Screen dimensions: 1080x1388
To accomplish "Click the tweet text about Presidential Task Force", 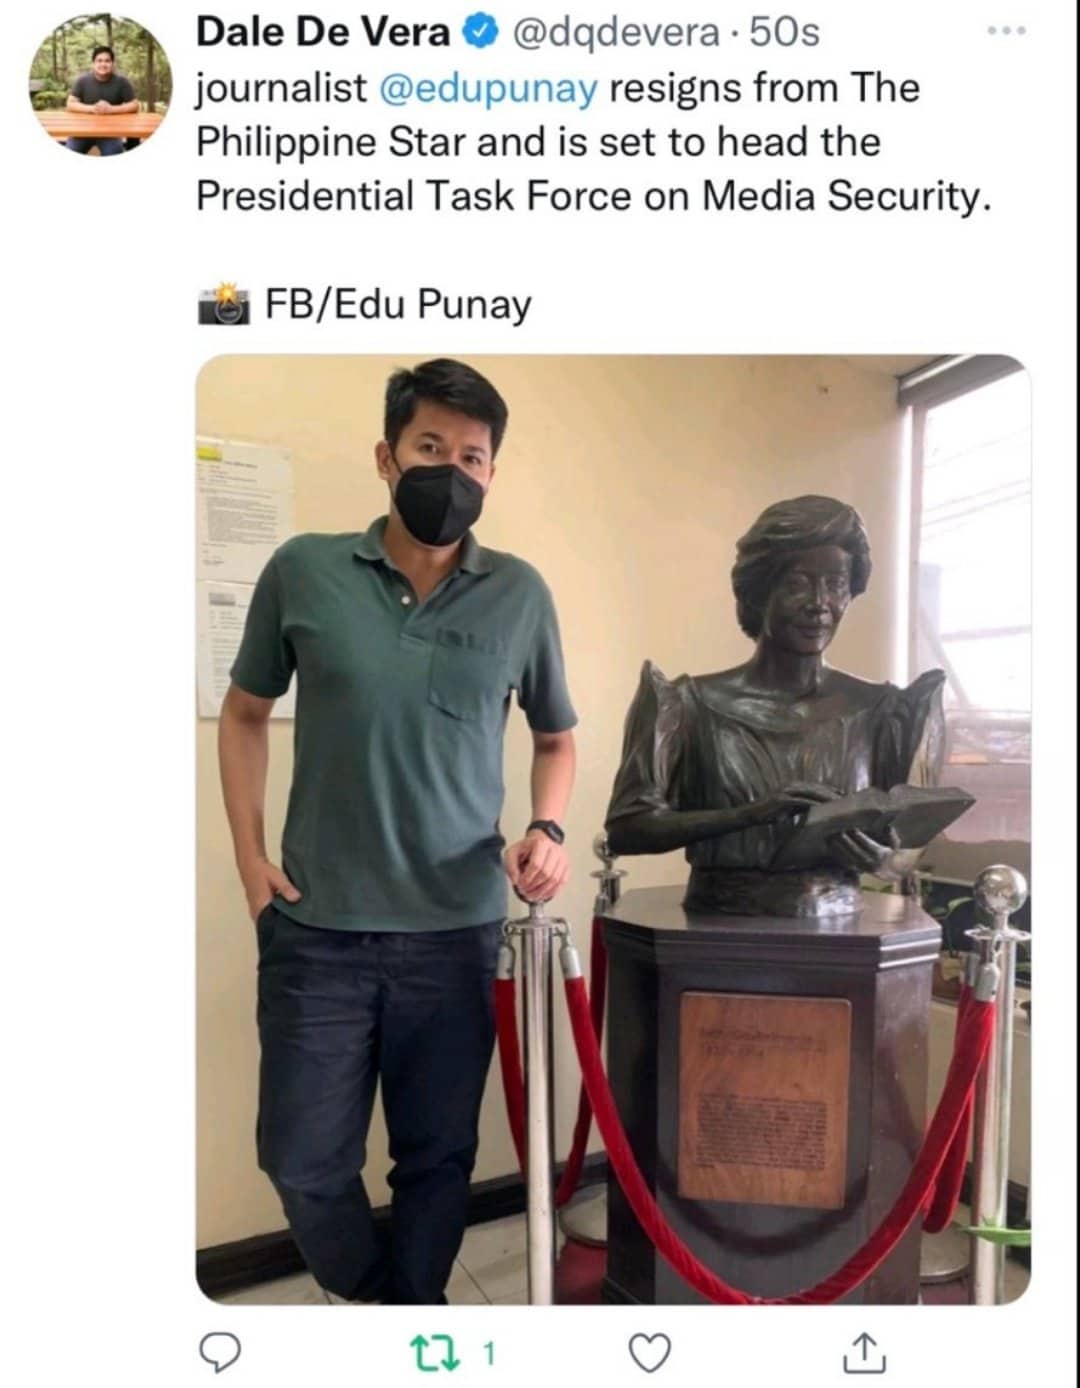I will click(x=594, y=141).
